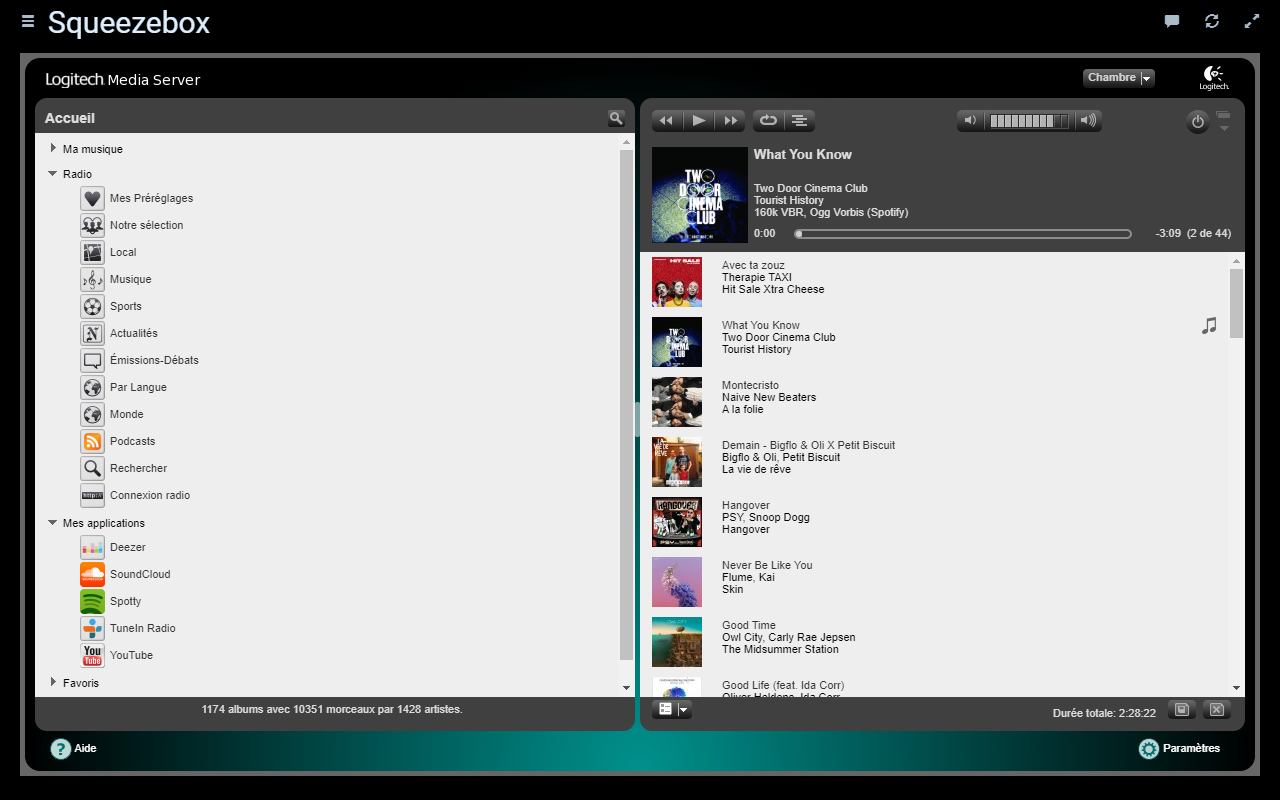The width and height of the screenshot is (1280, 800).
Task: Raise volume with the loud speaker button
Action: 1088,121
